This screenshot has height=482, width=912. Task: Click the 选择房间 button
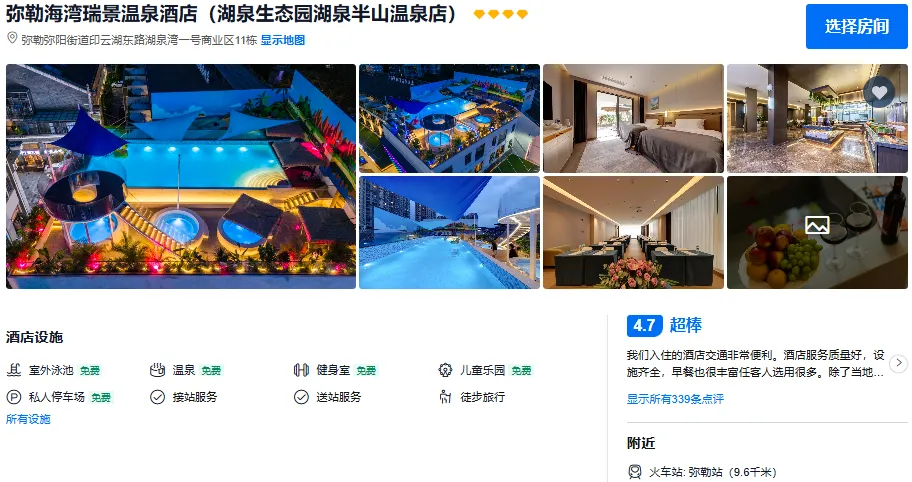pos(857,26)
